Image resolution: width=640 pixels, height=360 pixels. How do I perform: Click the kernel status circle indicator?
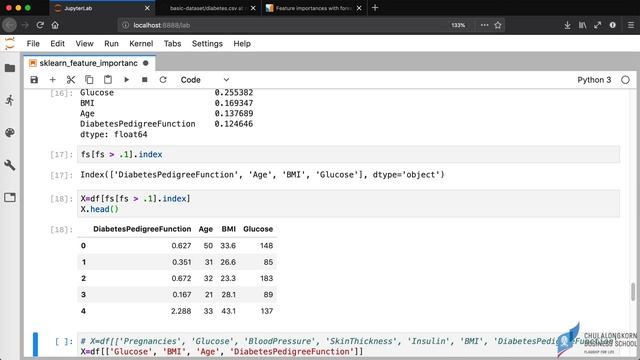tap(625, 80)
